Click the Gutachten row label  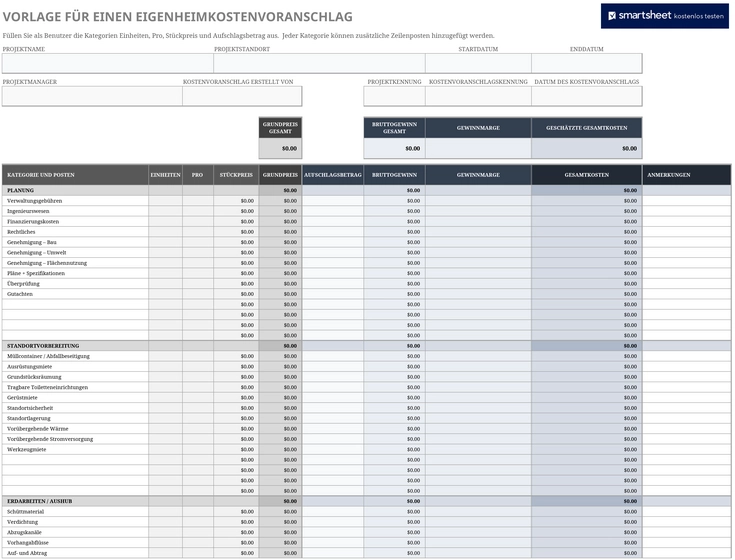pyautogui.click(x=20, y=294)
